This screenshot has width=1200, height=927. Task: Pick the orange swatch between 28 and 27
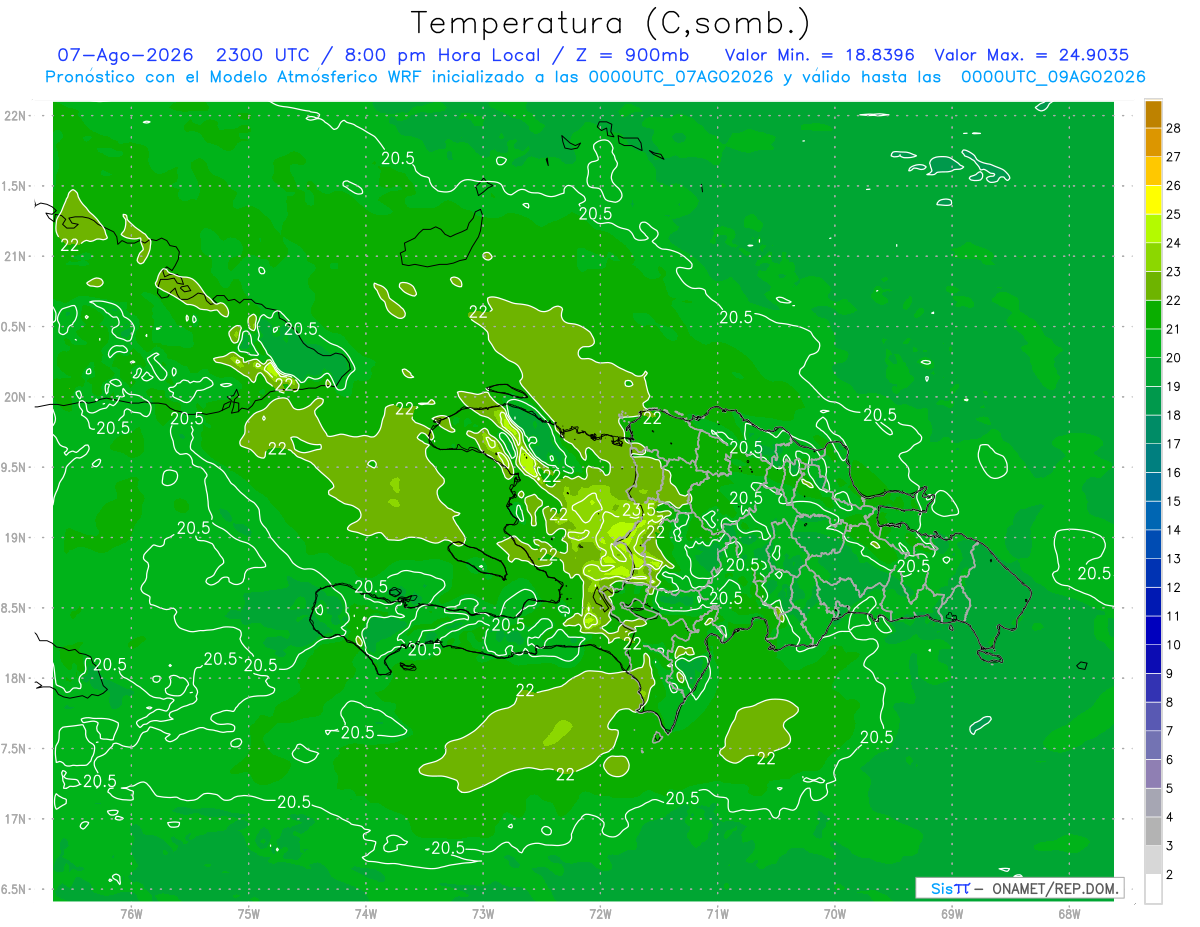[1153, 142]
